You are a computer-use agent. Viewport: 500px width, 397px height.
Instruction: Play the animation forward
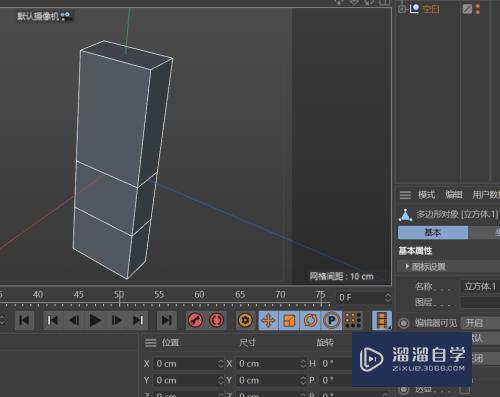[95, 321]
